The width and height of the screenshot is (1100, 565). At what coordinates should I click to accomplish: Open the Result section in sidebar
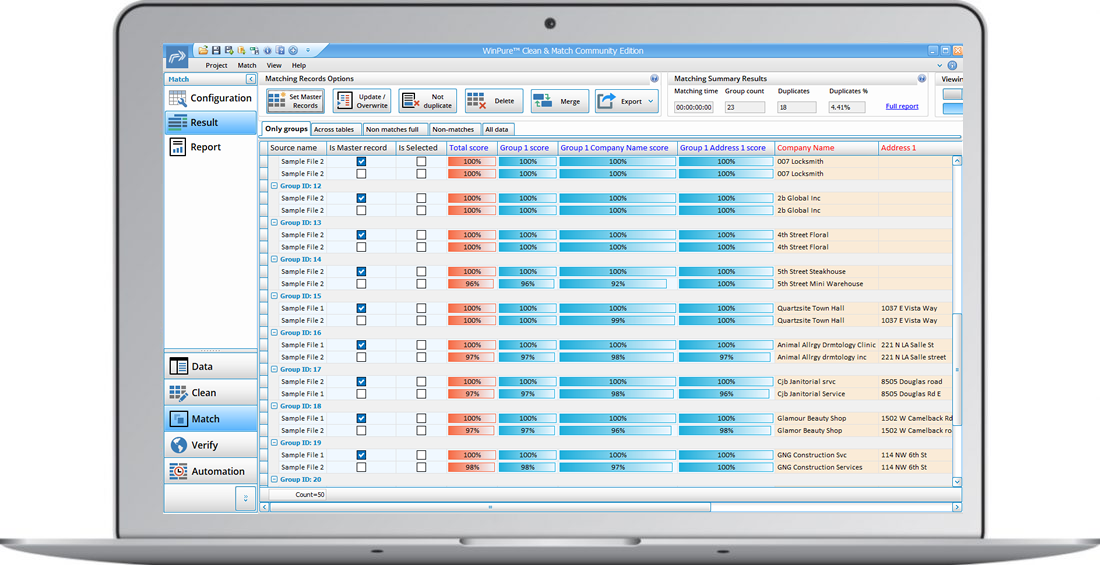point(210,122)
